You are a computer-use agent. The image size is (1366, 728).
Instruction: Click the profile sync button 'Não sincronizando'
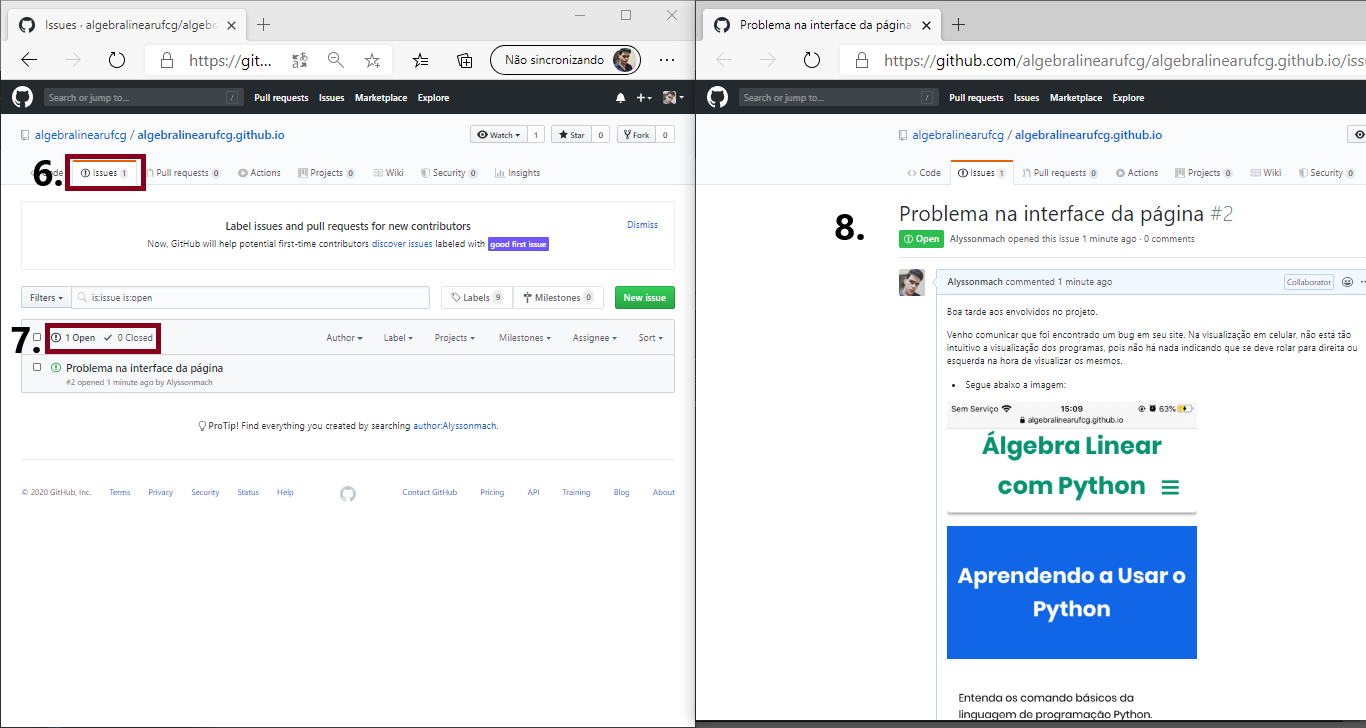point(565,60)
